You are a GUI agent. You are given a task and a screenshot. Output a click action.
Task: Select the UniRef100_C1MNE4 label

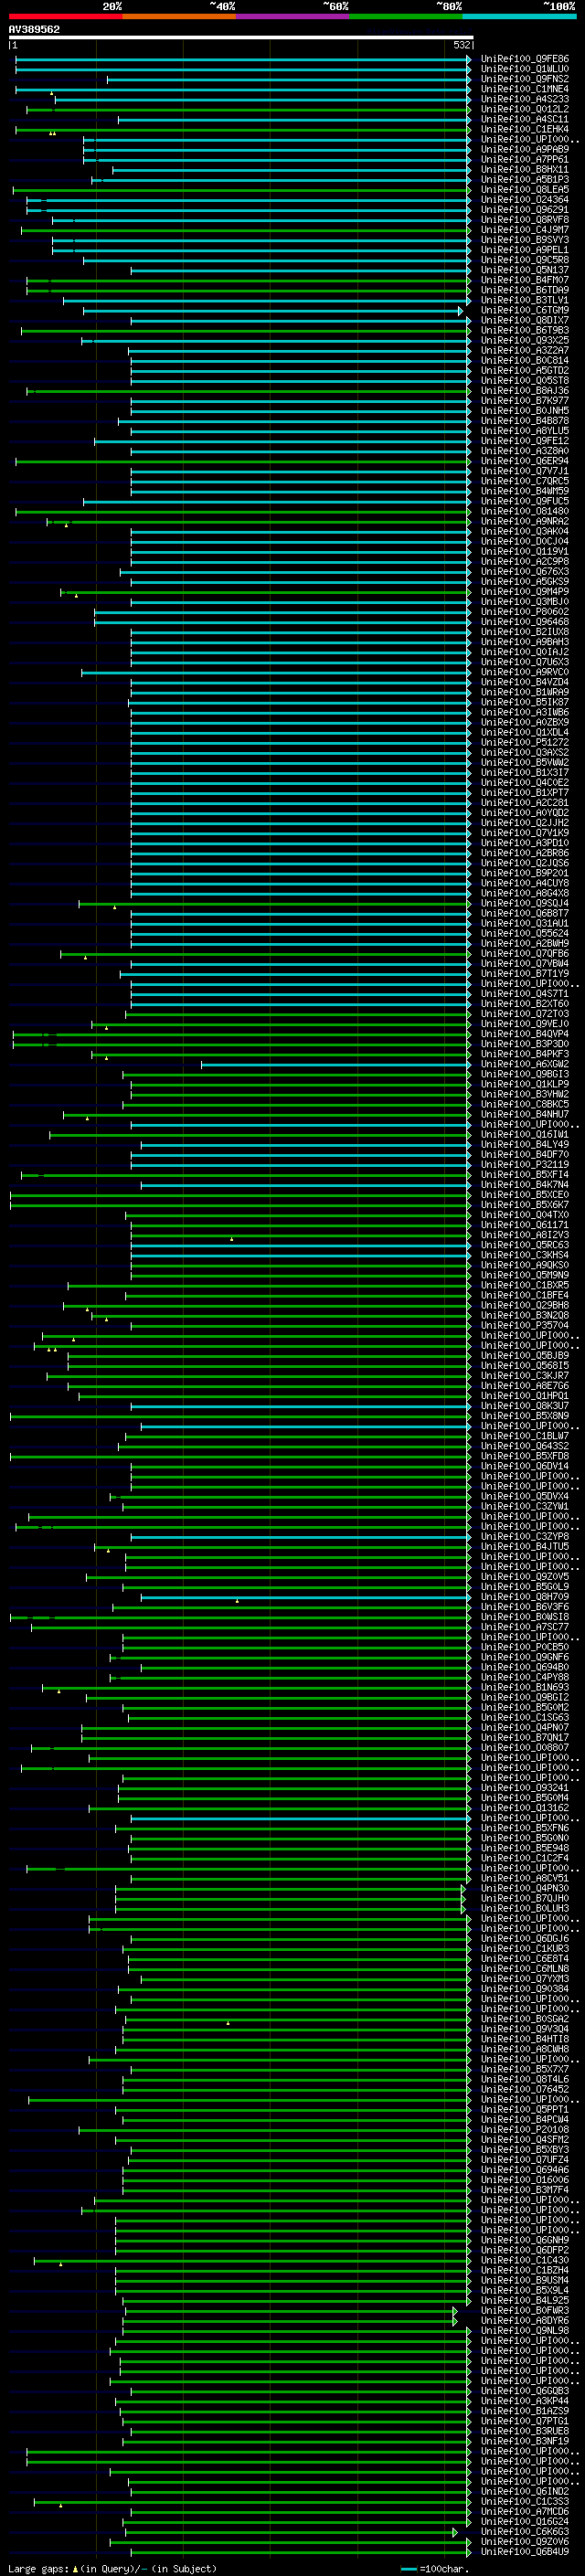point(524,89)
